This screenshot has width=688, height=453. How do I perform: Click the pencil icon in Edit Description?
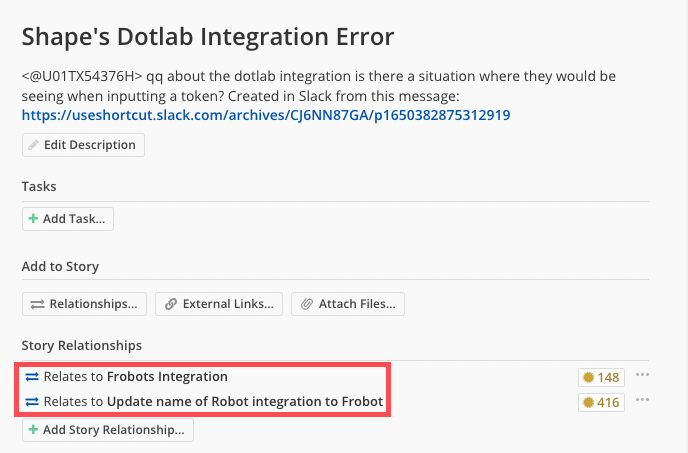pos(33,145)
